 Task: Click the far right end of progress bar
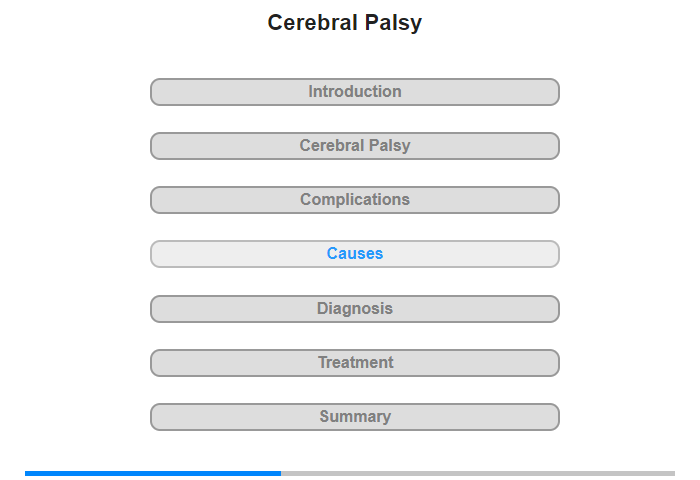672,473
